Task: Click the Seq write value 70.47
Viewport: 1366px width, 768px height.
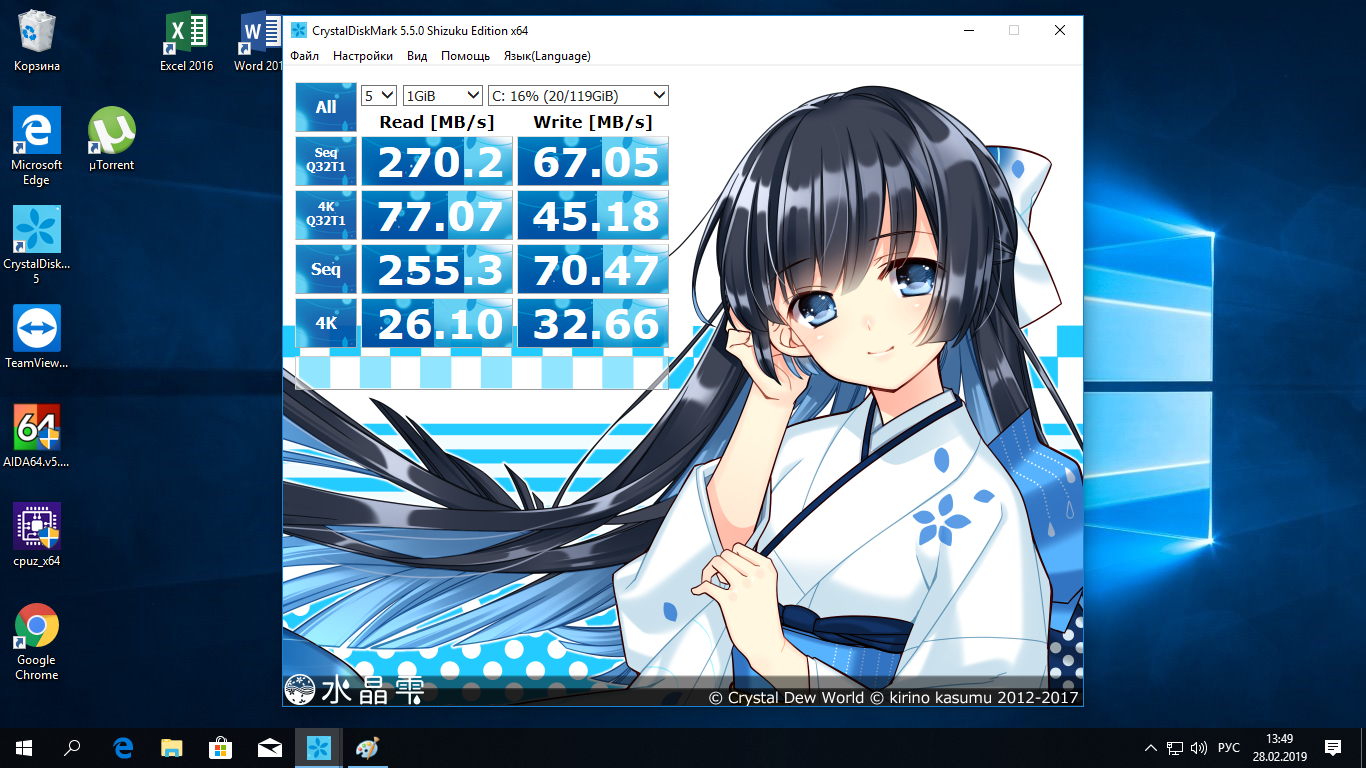Action: [593, 269]
